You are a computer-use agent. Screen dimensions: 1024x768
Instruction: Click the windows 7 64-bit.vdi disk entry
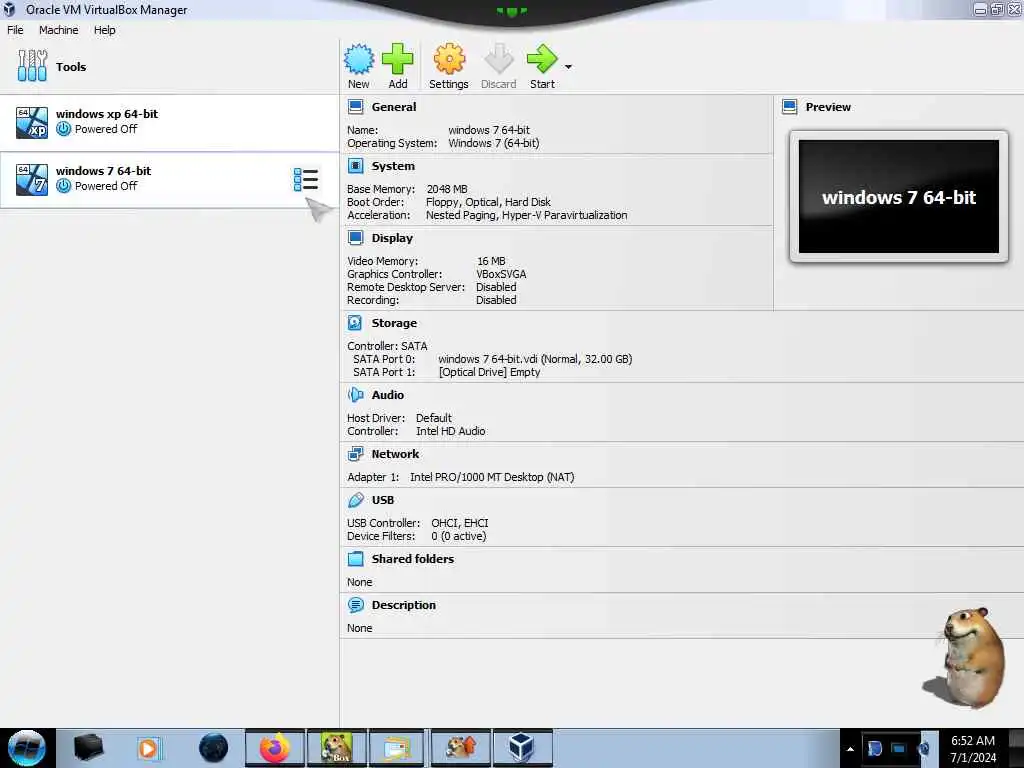[x=535, y=359]
